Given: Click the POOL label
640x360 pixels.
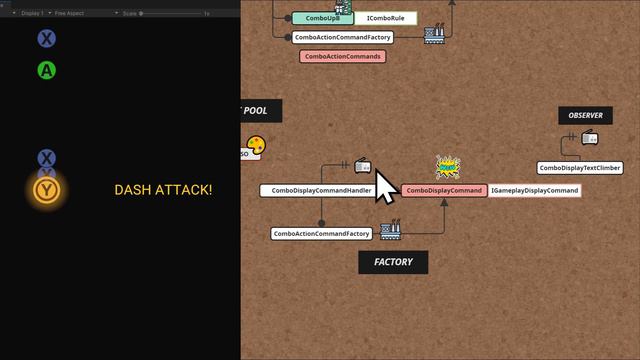Looking at the screenshot, I should [262, 111].
